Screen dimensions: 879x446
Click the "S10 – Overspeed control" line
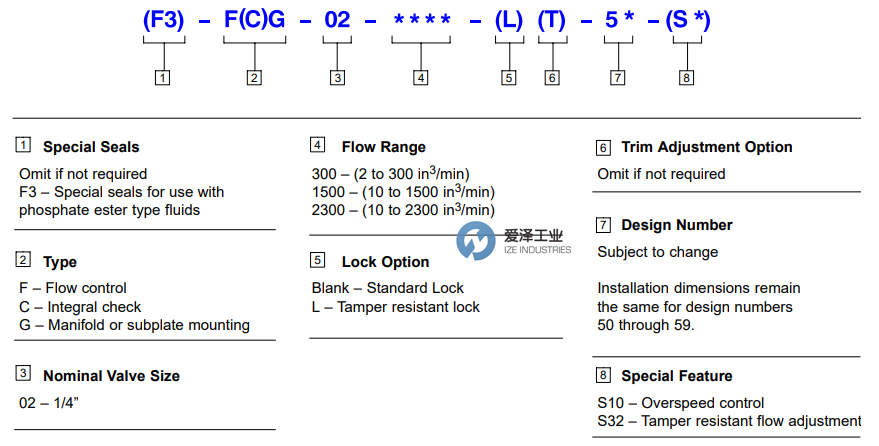tap(681, 403)
